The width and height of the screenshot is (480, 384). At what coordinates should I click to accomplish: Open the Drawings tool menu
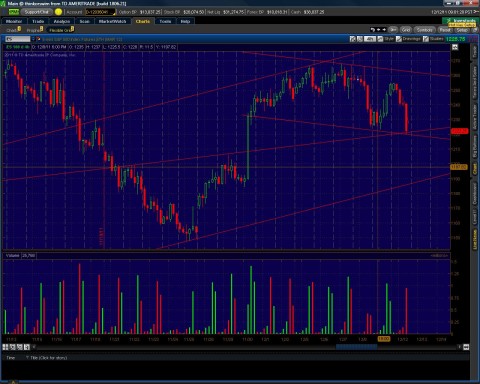(408, 39)
